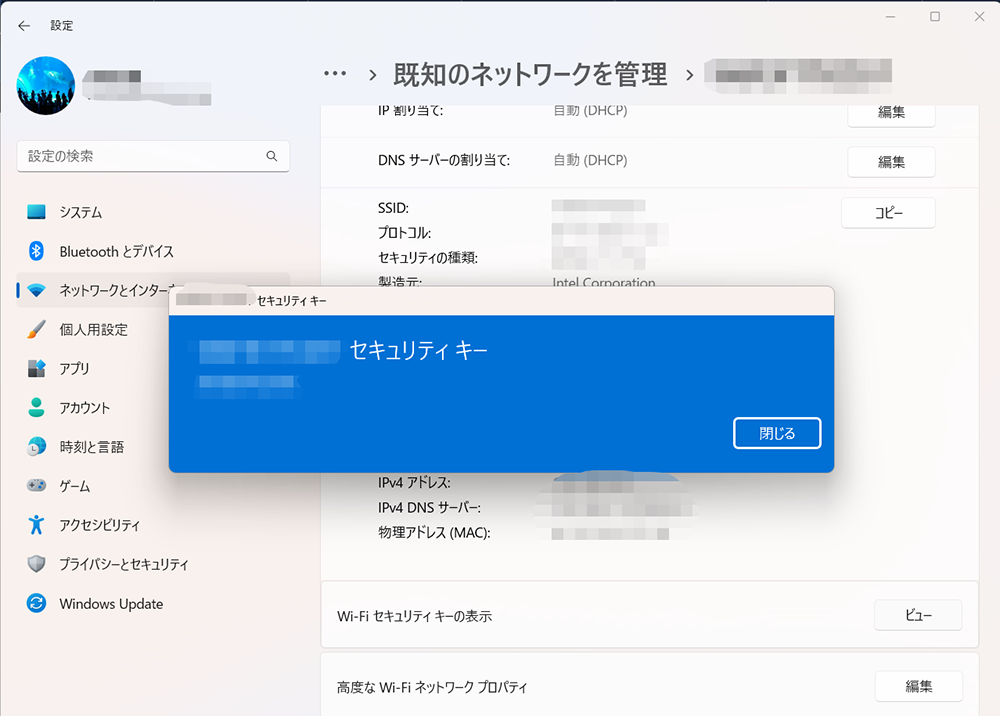Open the アクセシビリティ figure icon
The height and width of the screenshot is (716, 1000).
click(37, 525)
